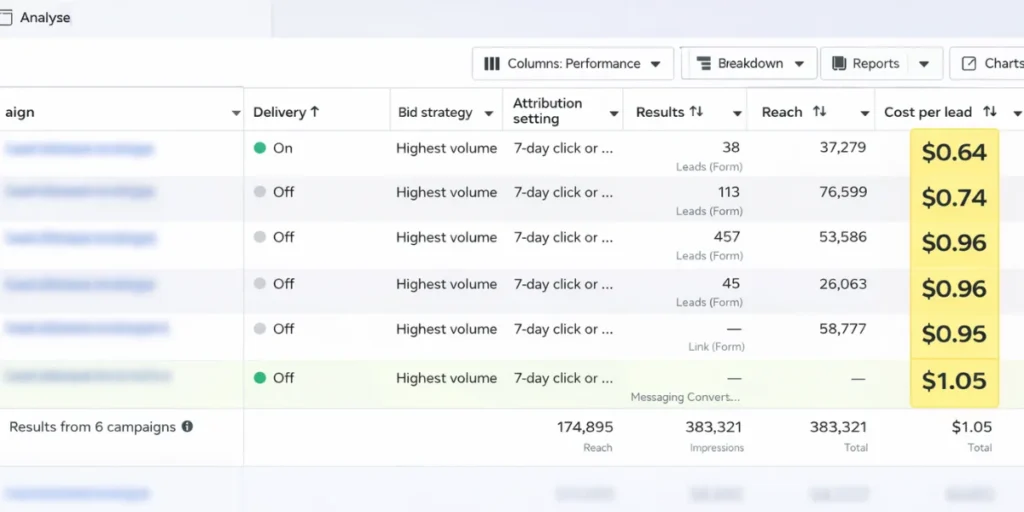Image resolution: width=1024 pixels, height=512 pixels.
Task: Click the Breakdown icon
Action: coord(703,63)
